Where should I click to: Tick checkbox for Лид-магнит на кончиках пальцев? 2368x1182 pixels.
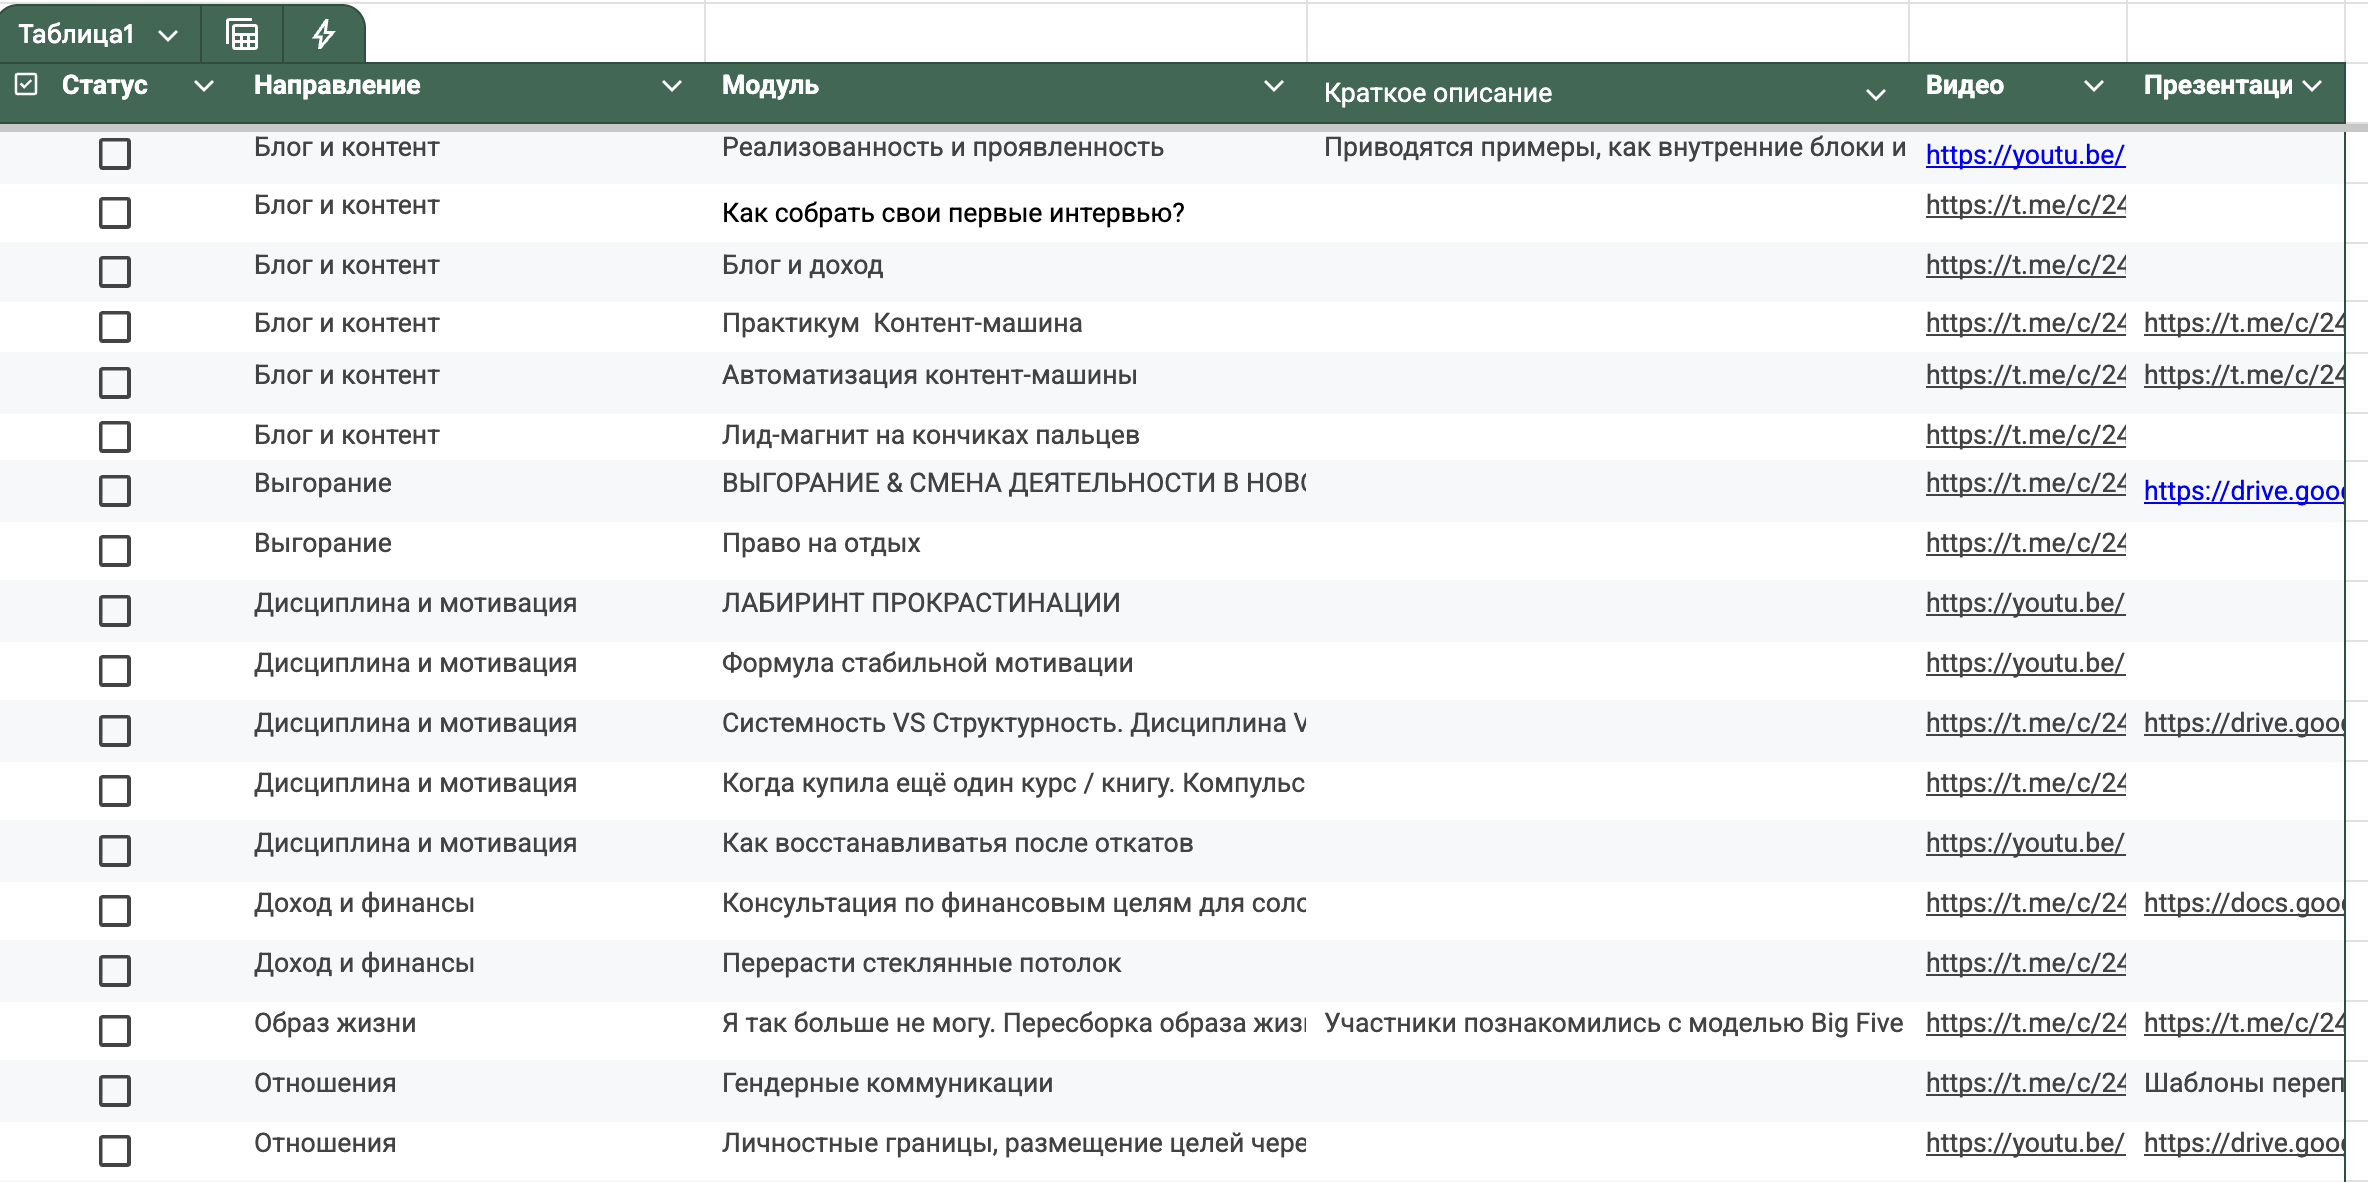click(115, 436)
